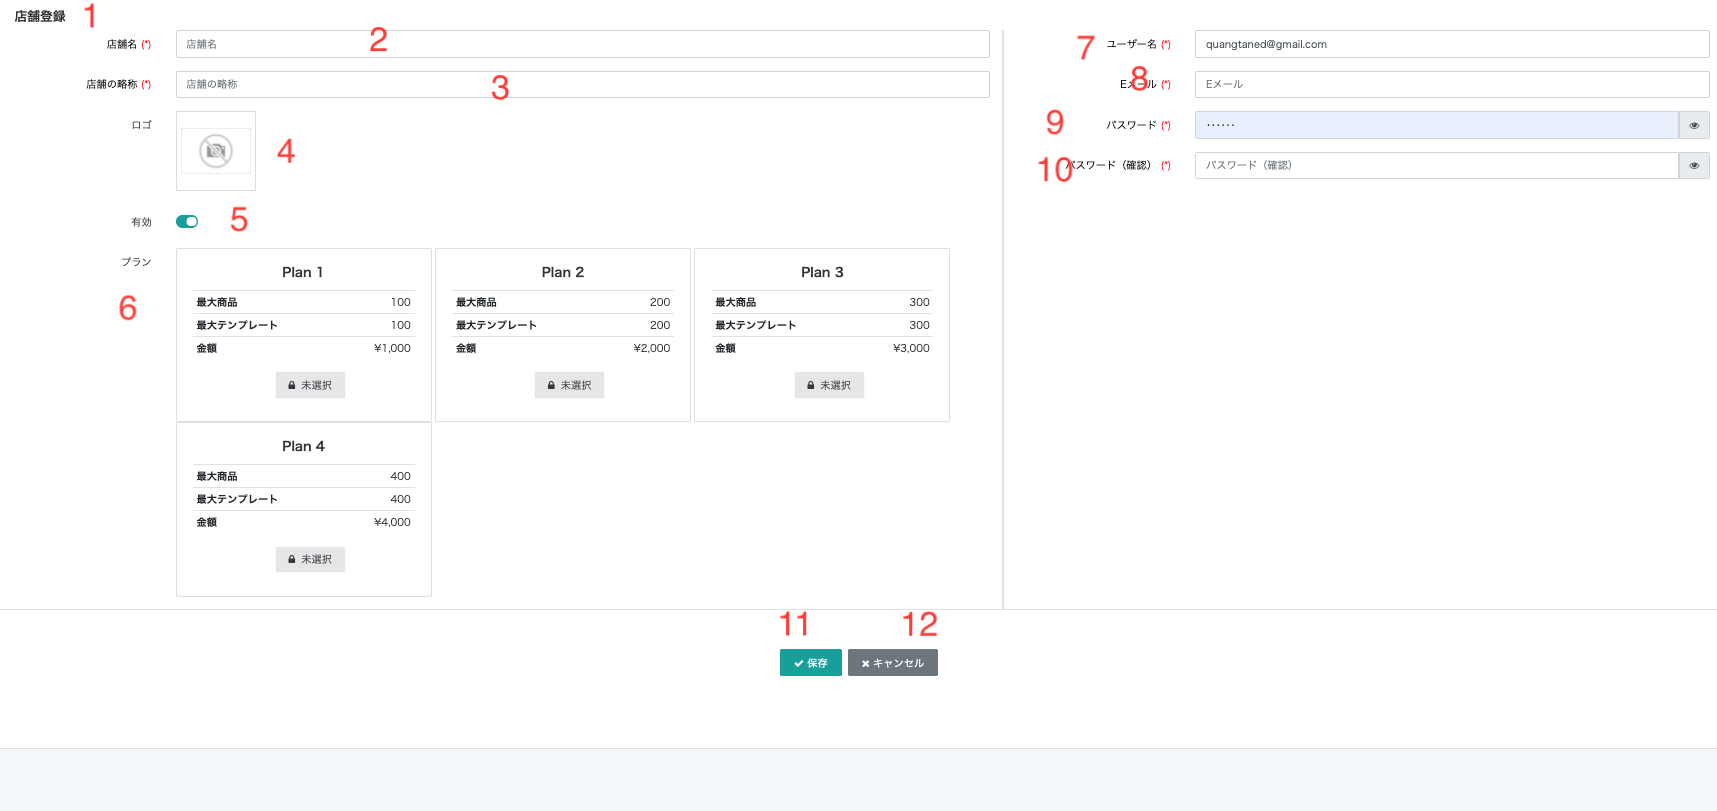This screenshot has height=811, width=1717.
Task: Click the パスワード input field
Action: (x=1435, y=125)
